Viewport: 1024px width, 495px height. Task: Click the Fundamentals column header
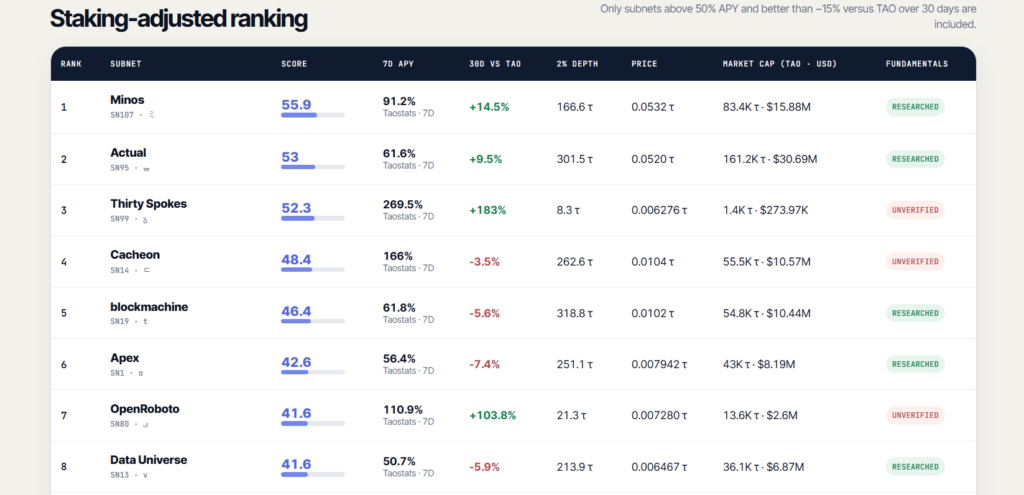917,64
